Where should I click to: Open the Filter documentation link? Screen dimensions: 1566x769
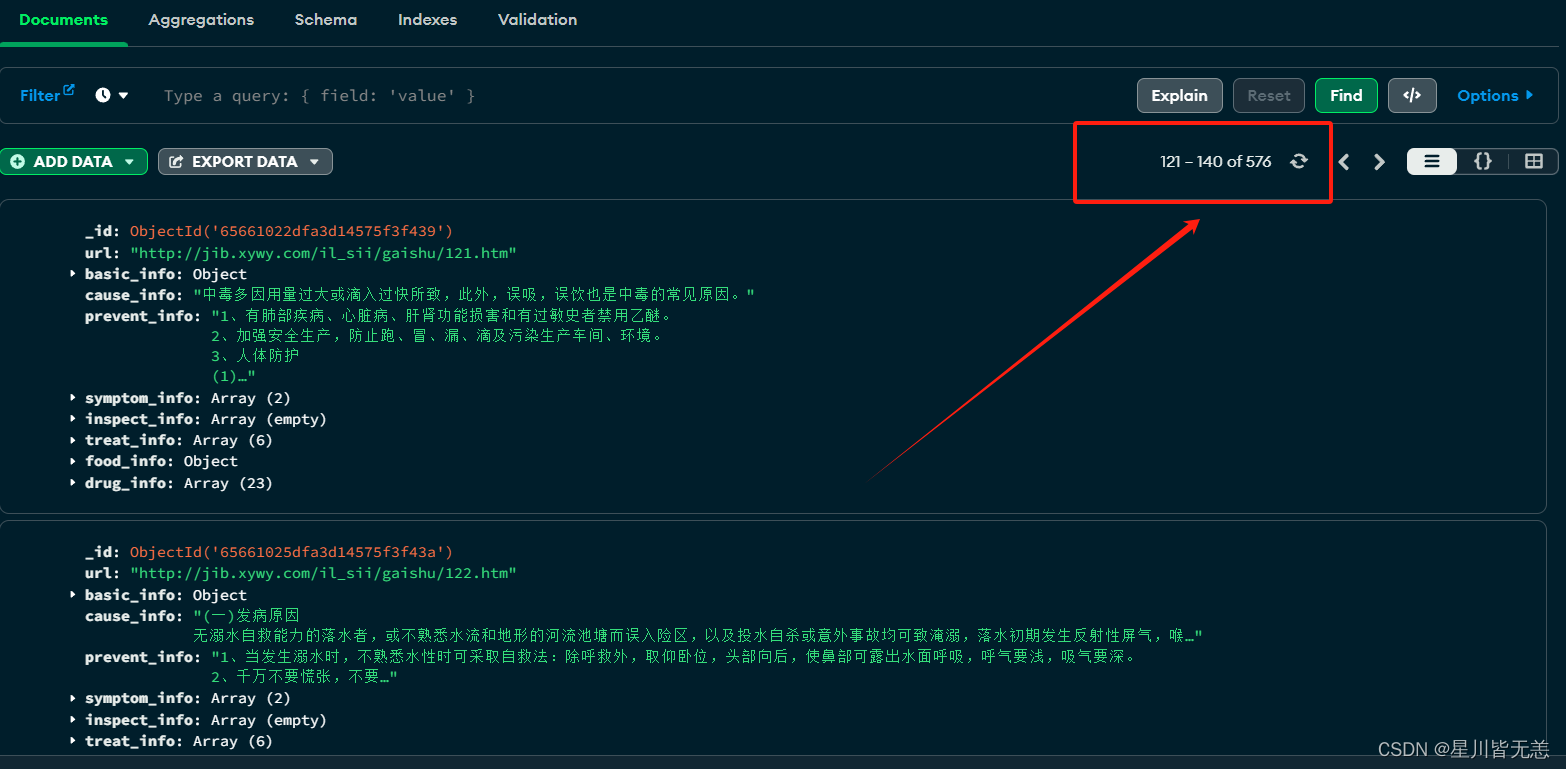click(47, 95)
